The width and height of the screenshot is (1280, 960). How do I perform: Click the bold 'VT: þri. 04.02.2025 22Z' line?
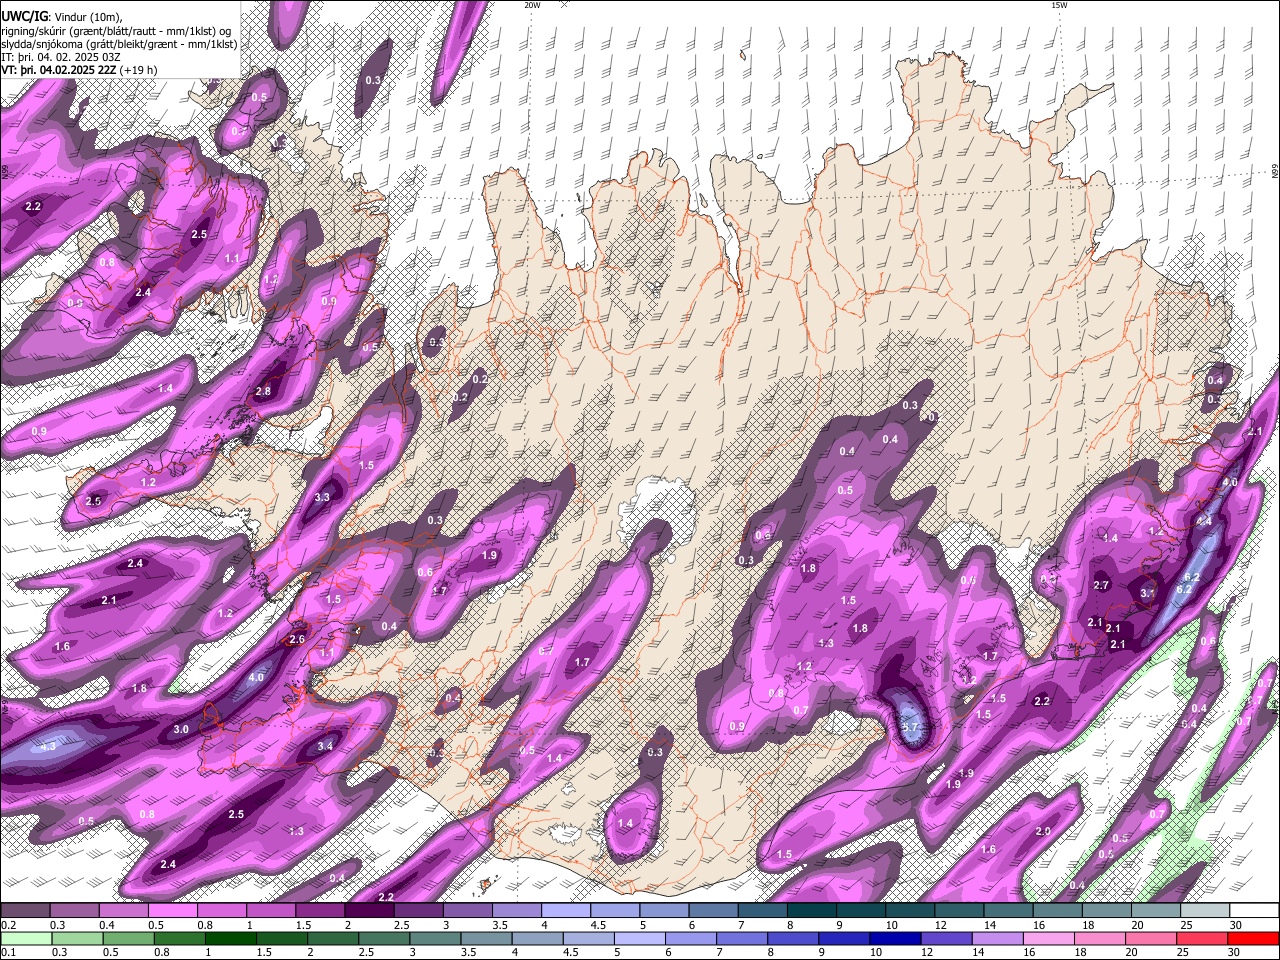pos(58,70)
